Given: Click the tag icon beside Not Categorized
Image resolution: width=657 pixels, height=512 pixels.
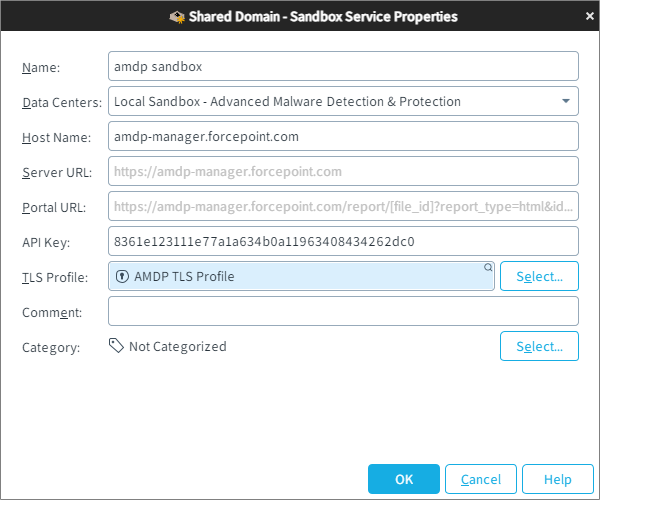Looking at the screenshot, I should [x=117, y=346].
